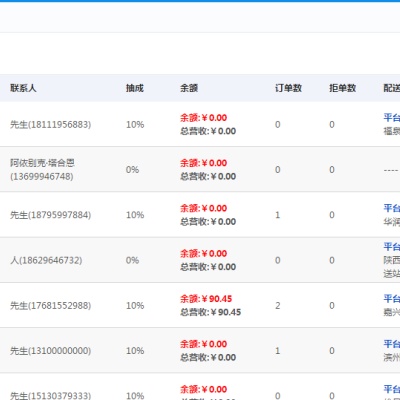Click 10% commission for 18795997884 row
The image size is (400, 400).
[135, 215]
